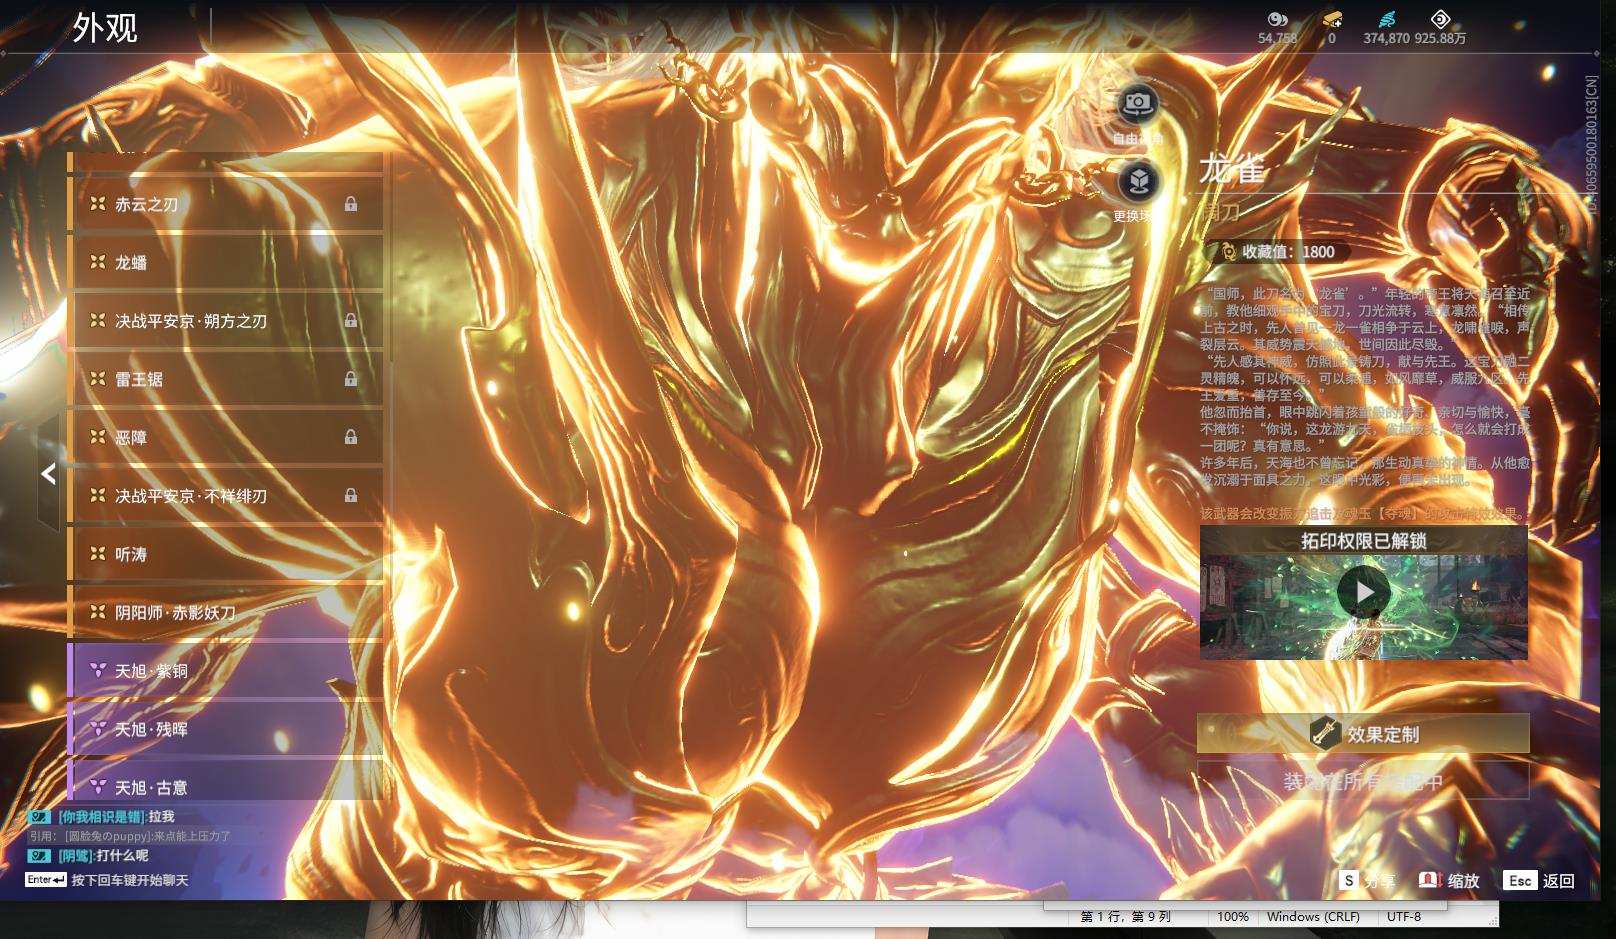Select the 龙蟠 weapon skin
This screenshot has width=1616, height=939.
point(226,262)
